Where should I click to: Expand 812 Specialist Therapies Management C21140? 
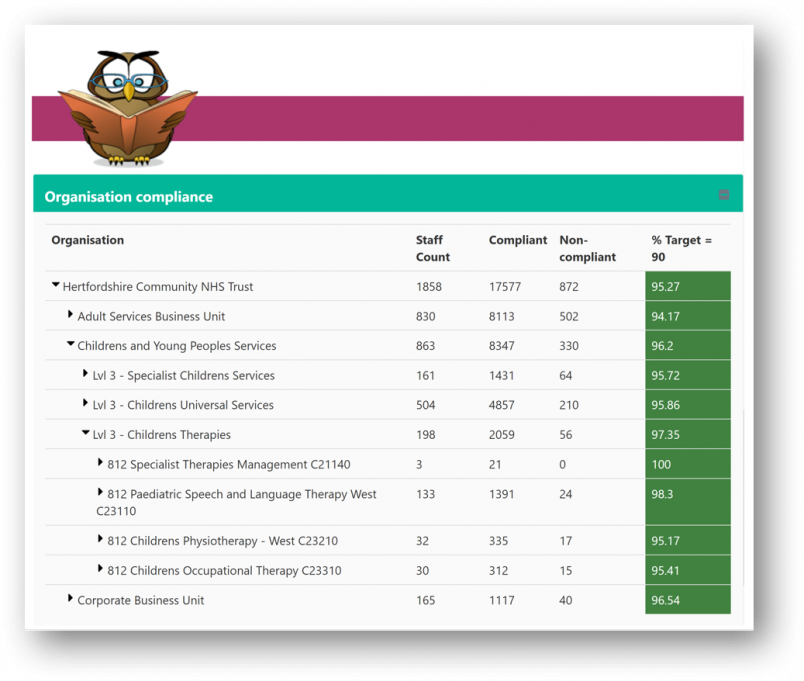pos(100,463)
